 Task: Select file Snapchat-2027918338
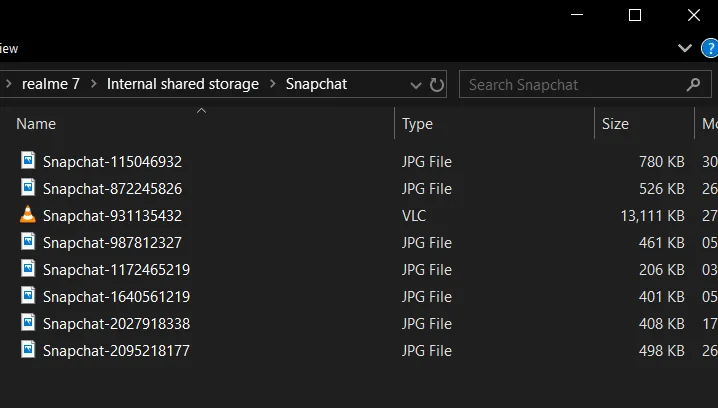116,324
